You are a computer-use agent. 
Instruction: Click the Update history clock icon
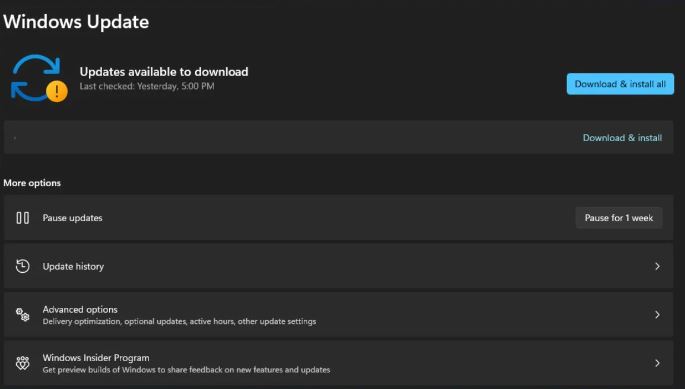click(23, 266)
